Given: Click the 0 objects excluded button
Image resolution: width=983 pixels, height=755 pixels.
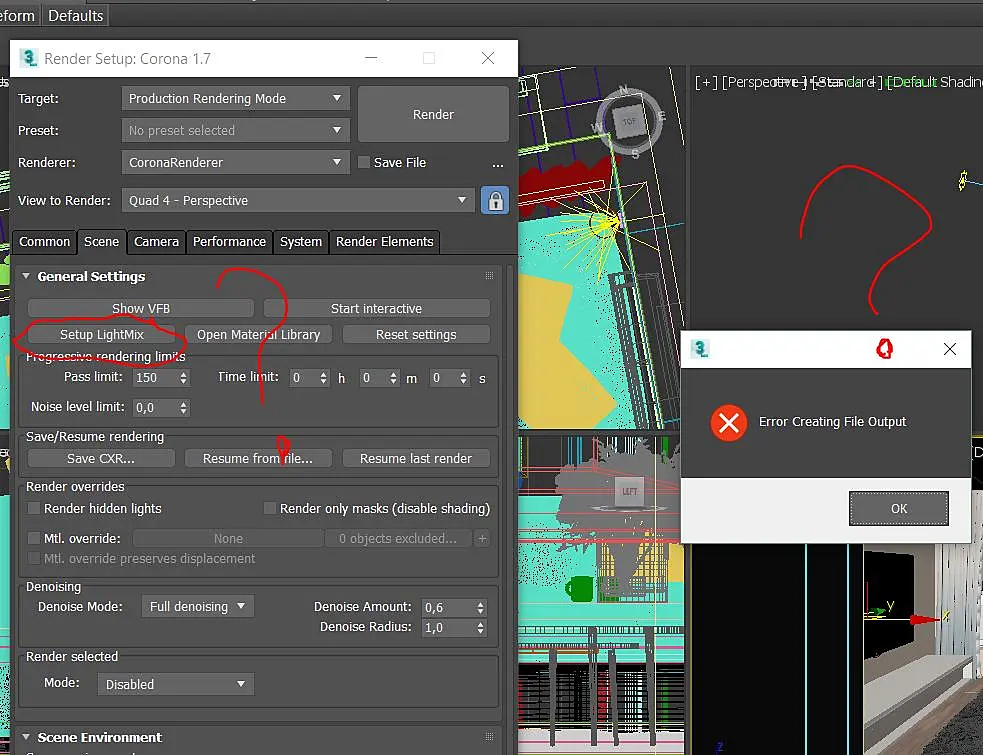Looking at the screenshot, I should point(398,539).
